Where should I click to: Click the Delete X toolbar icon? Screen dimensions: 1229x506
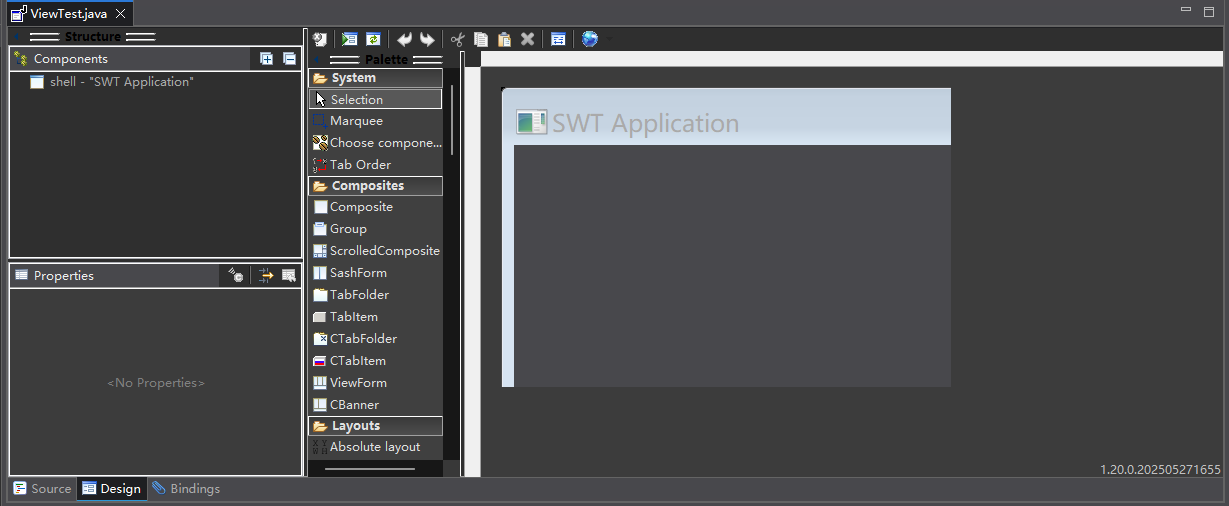[x=527, y=39]
